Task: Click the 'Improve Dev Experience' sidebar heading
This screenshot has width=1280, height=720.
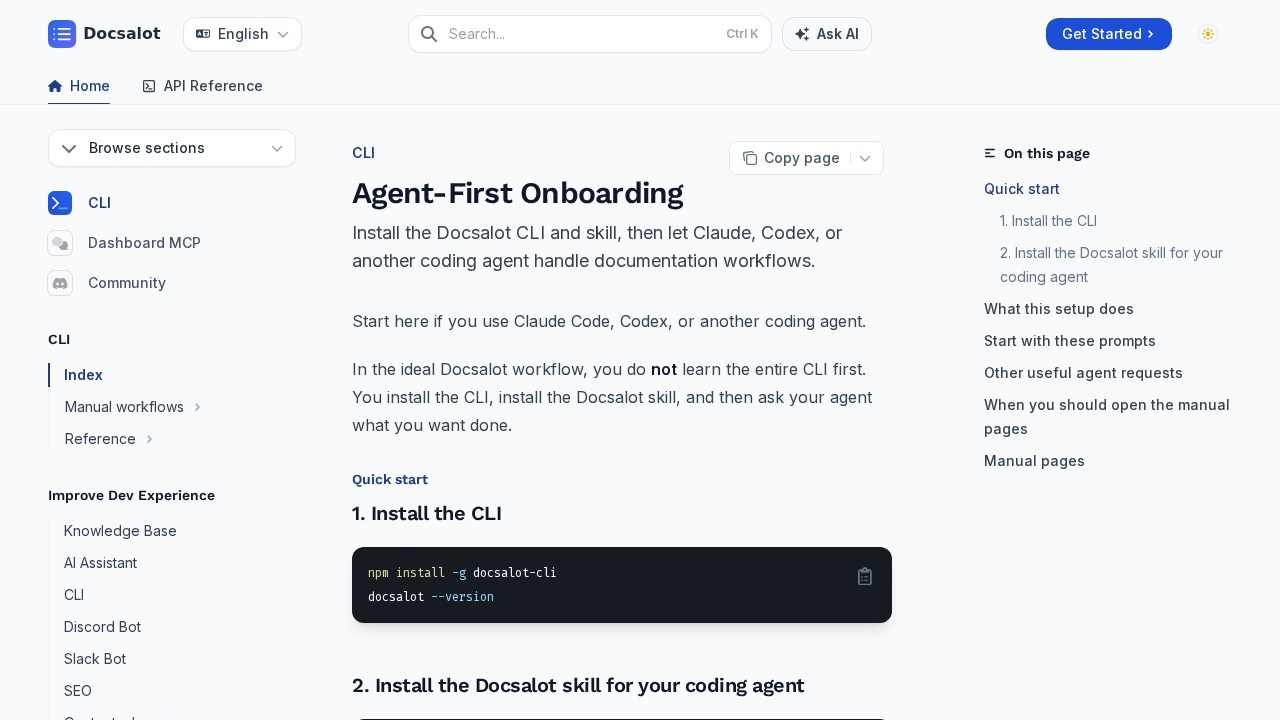Action: pyautogui.click(x=131, y=496)
